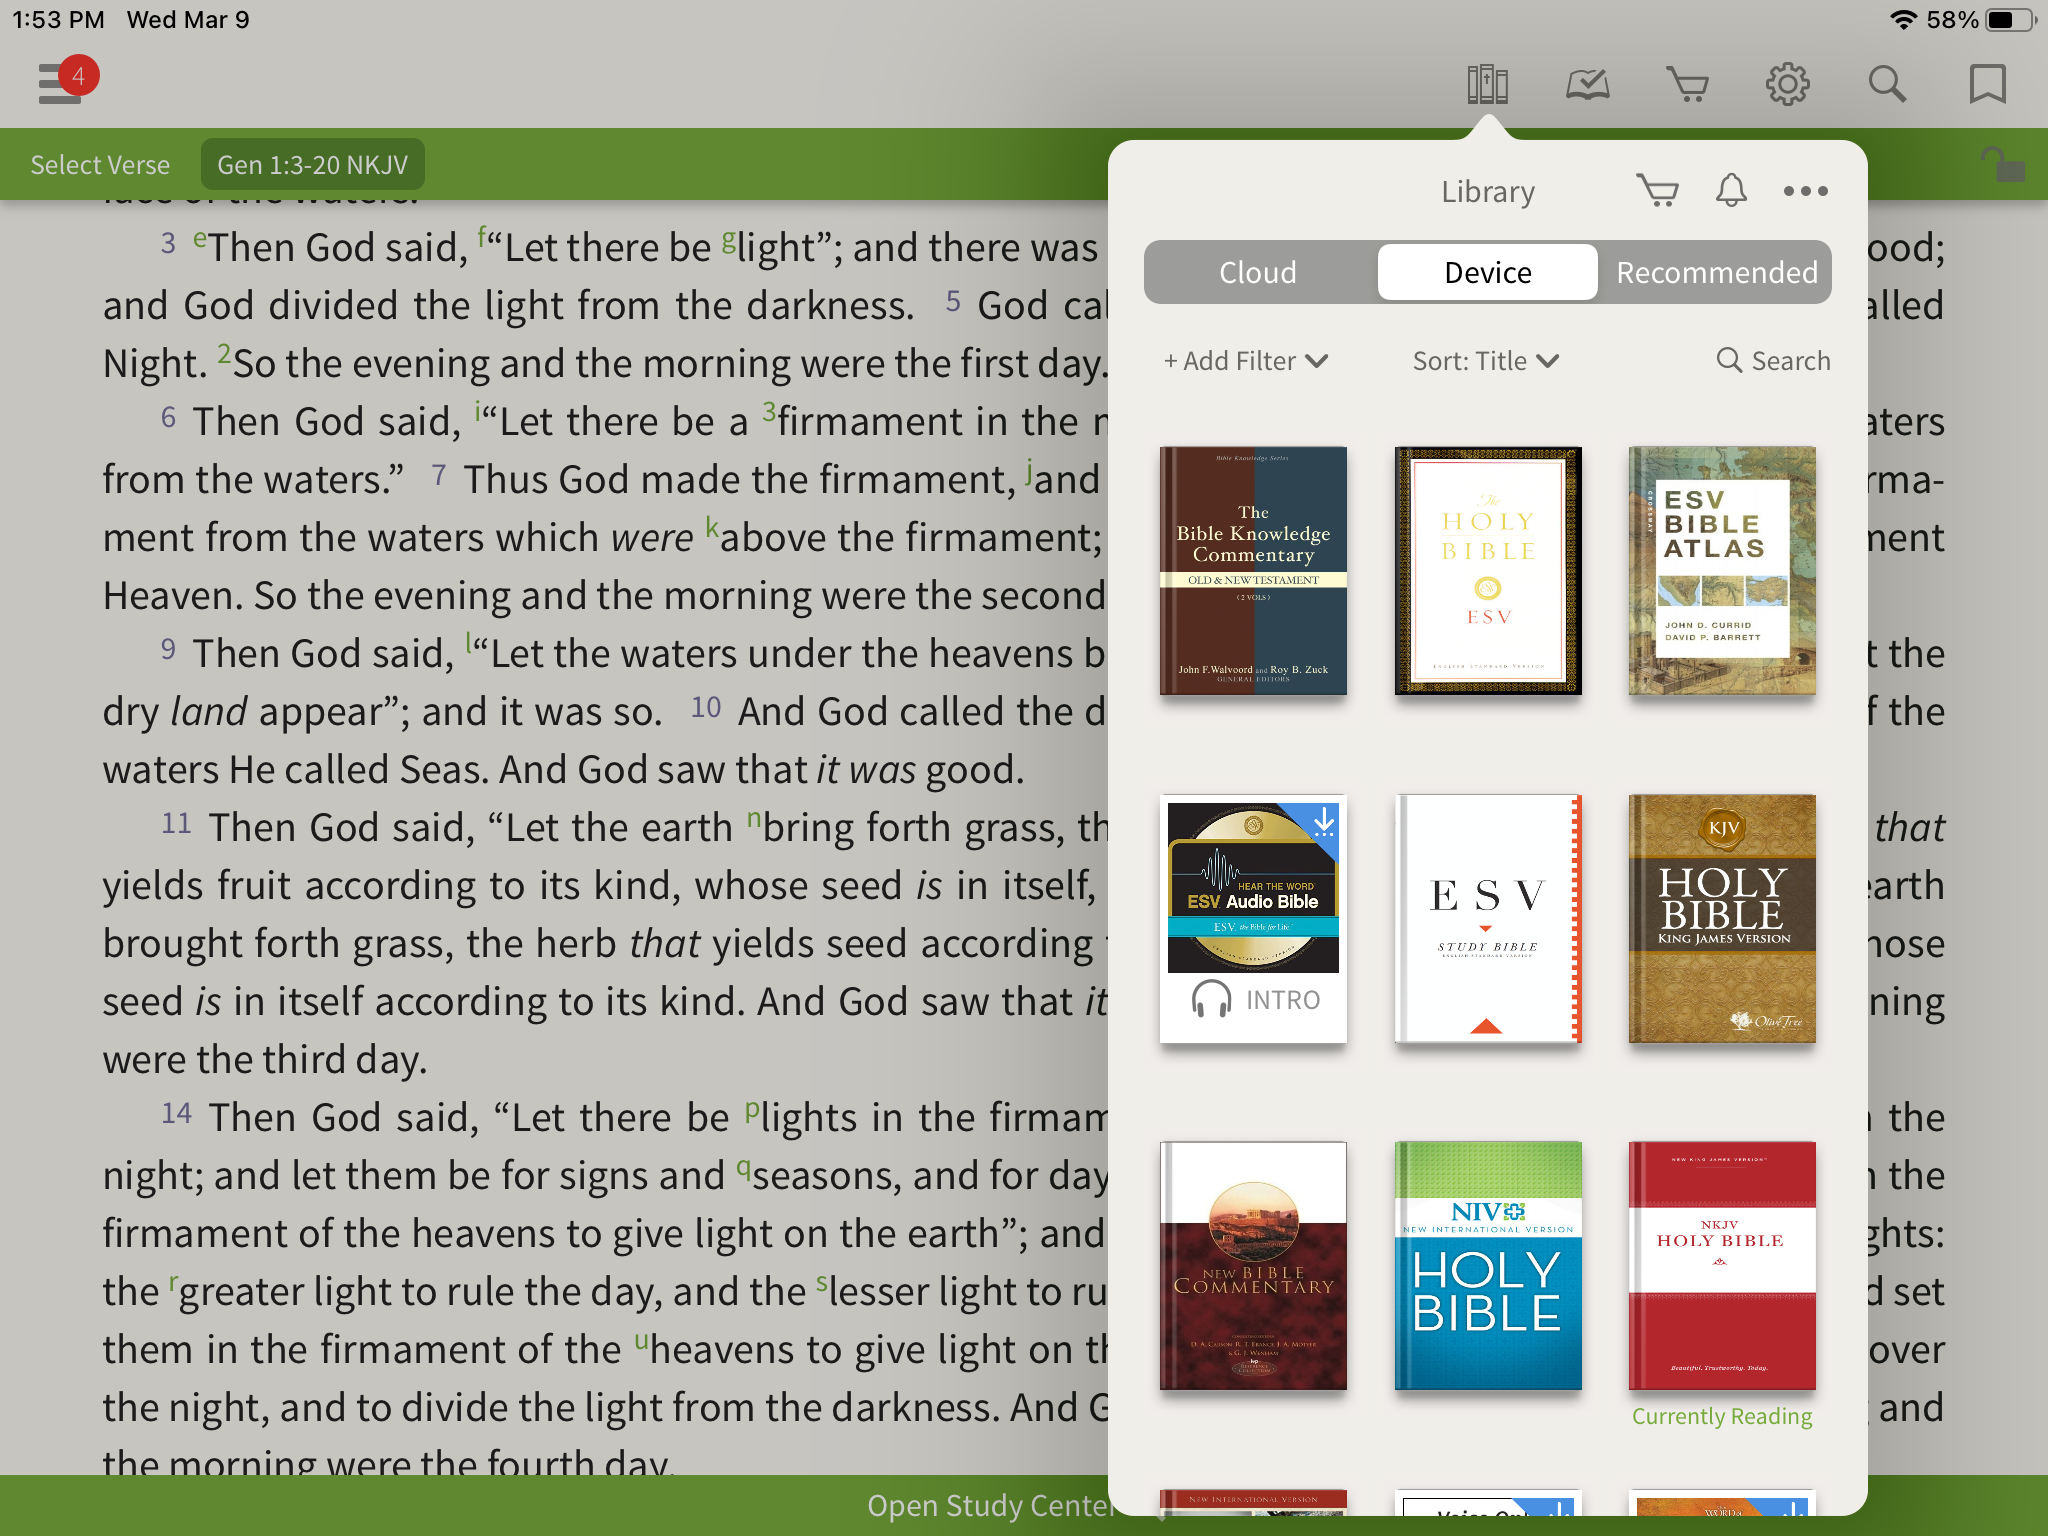Image resolution: width=2048 pixels, height=1536 pixels.
Task: Open the three-dot more options menu
Action: tap(1805, 191)
